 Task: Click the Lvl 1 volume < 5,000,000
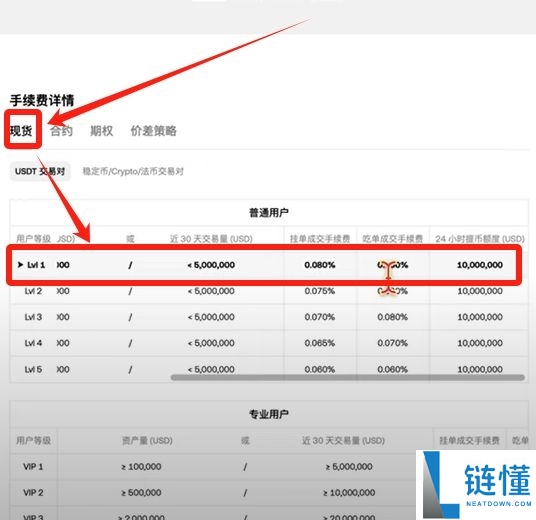coord(211,265)
